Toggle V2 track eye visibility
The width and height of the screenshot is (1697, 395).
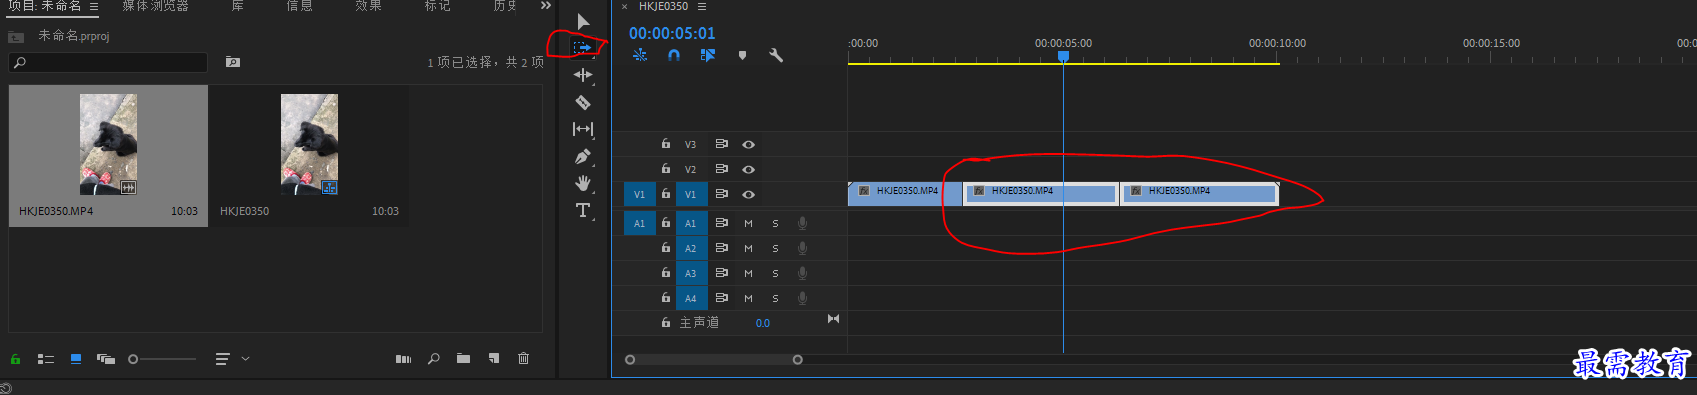[x=748, y=169]
